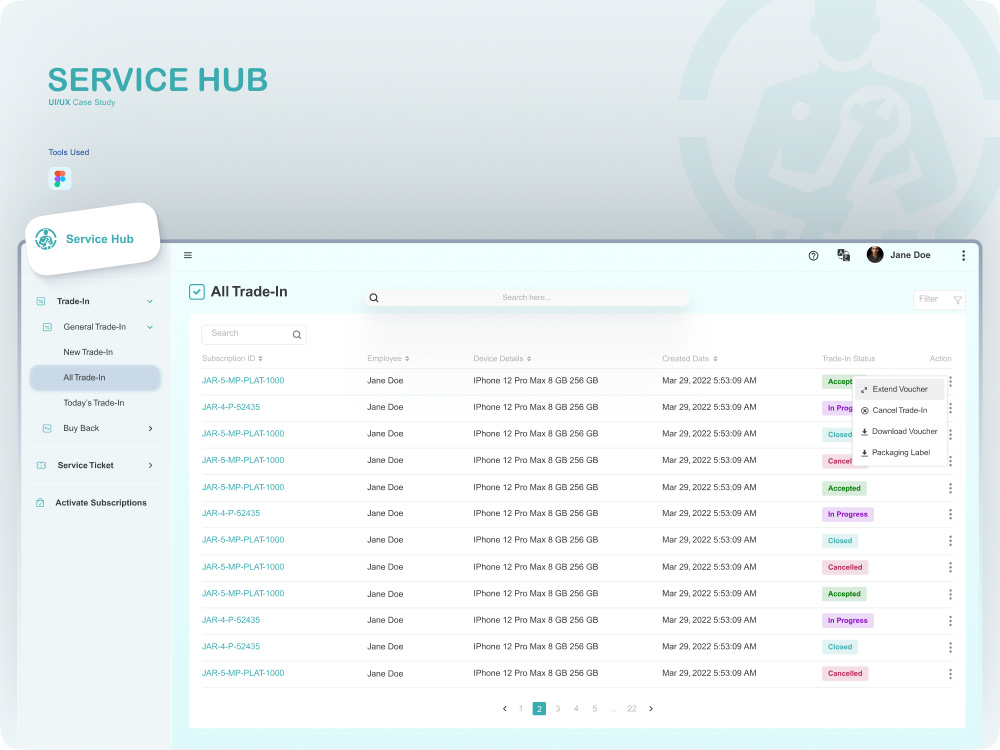Choose Download Voucher from the menu

[900, 431]
